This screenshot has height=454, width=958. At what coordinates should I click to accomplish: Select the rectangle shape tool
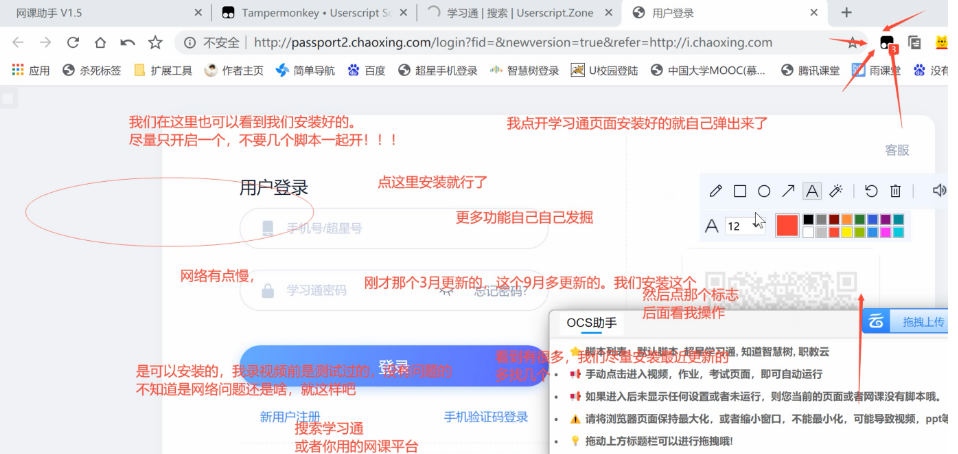click(740, 191)
